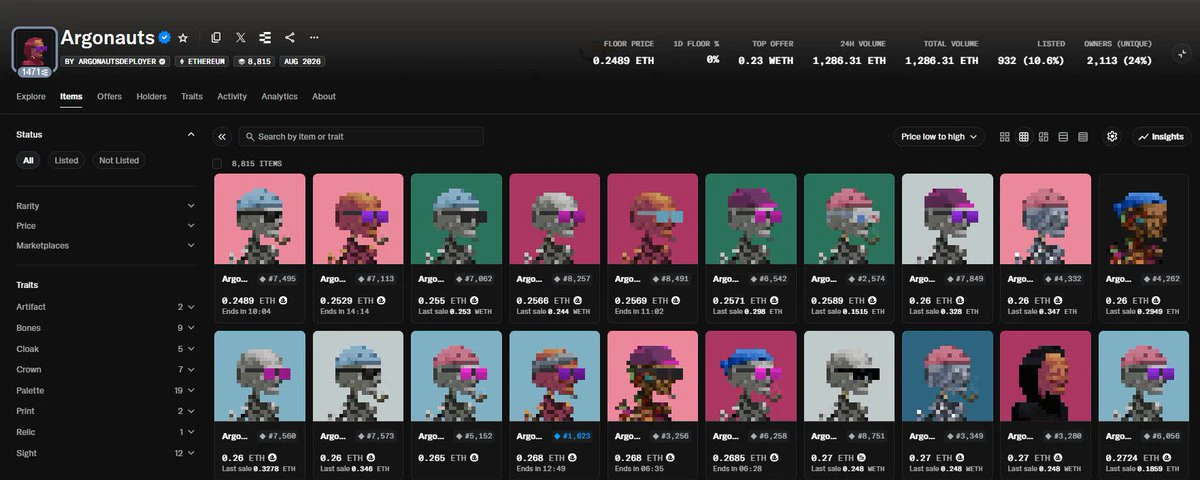Filter by Listed status

click(66, 160)
